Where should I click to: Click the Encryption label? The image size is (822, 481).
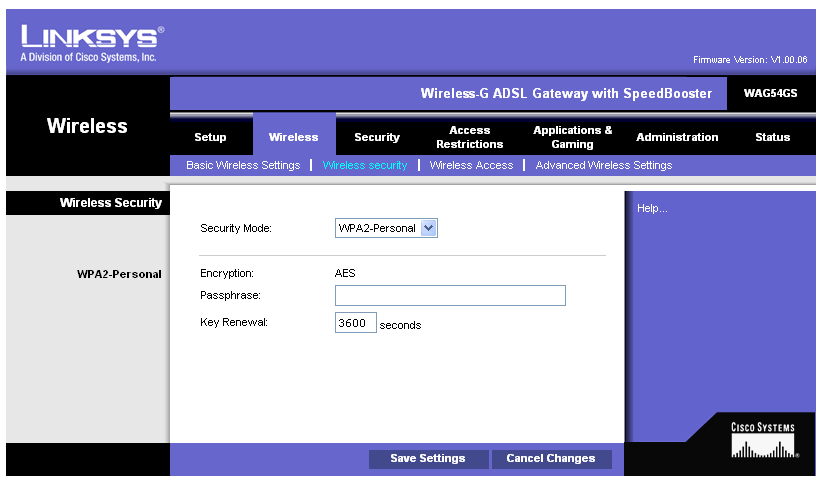pyautogui.click(x=226, y=273)
